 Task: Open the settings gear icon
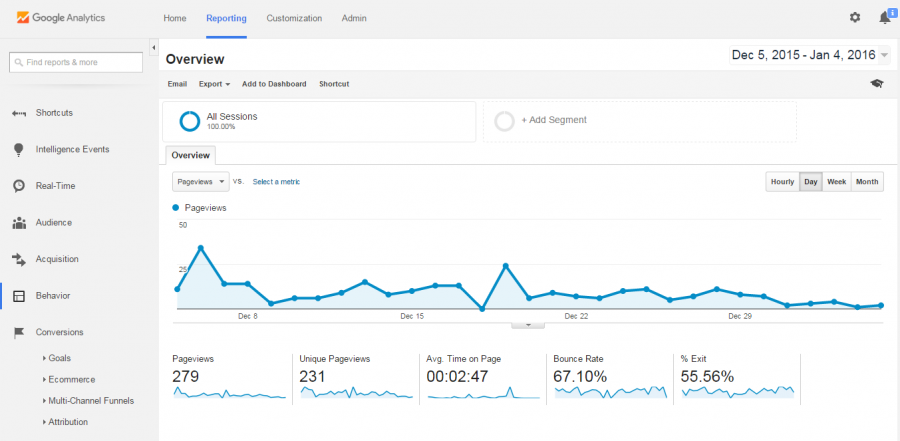855,18
